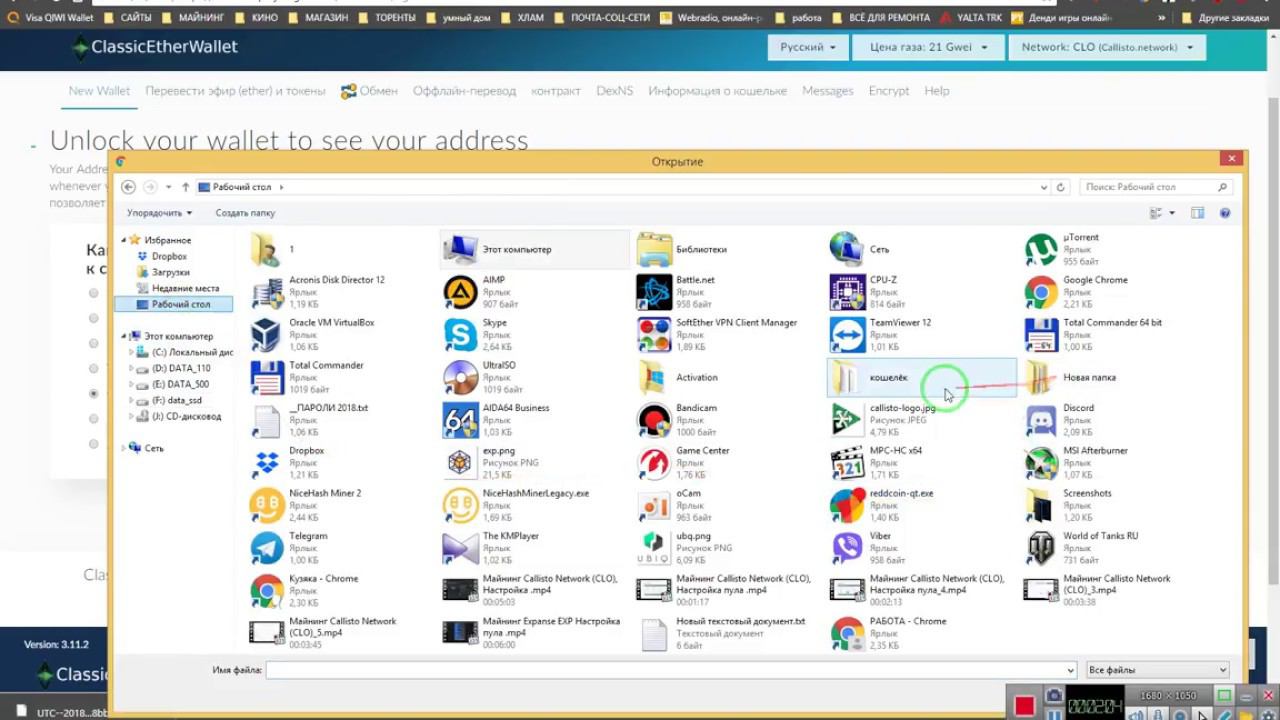1280x720 pixels.
Task: Select the CPU-Z shortcut icon
Action: (x=847, y=292)
